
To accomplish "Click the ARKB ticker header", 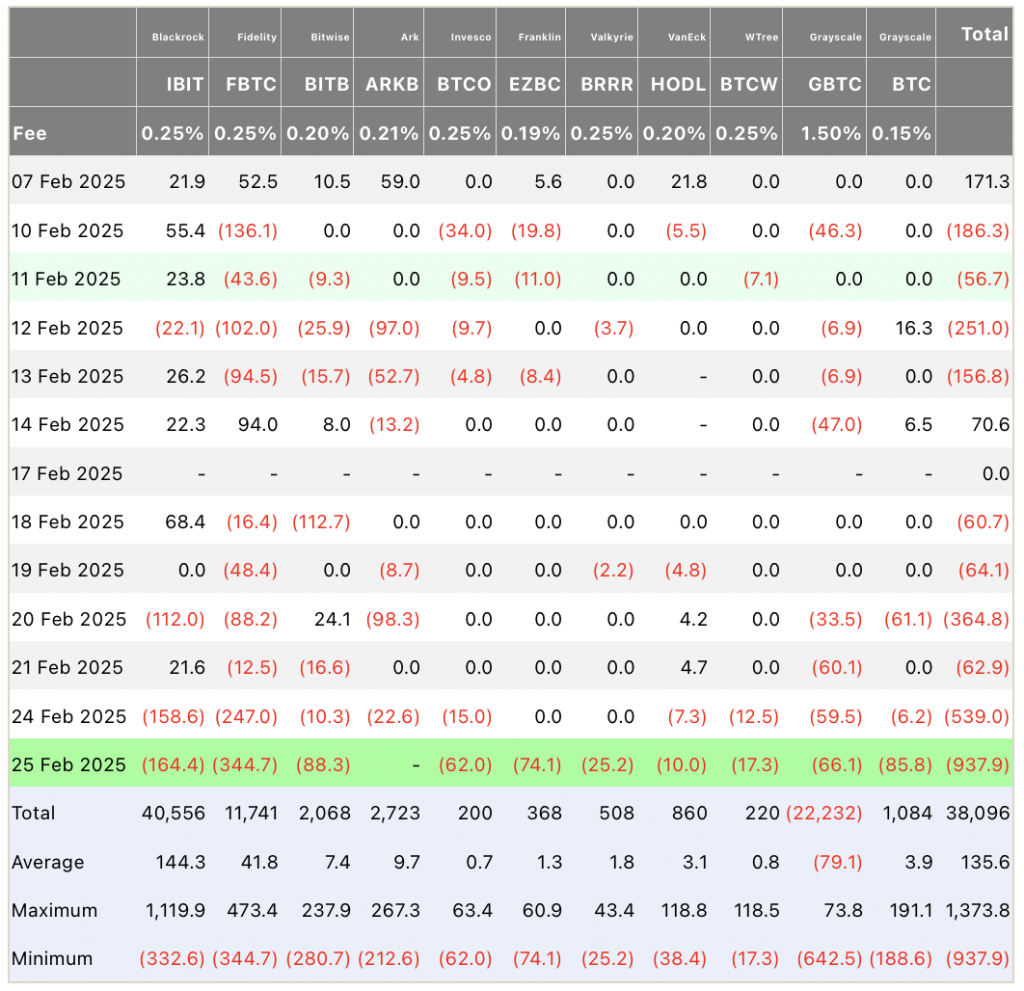I will [x=392, y=84].
